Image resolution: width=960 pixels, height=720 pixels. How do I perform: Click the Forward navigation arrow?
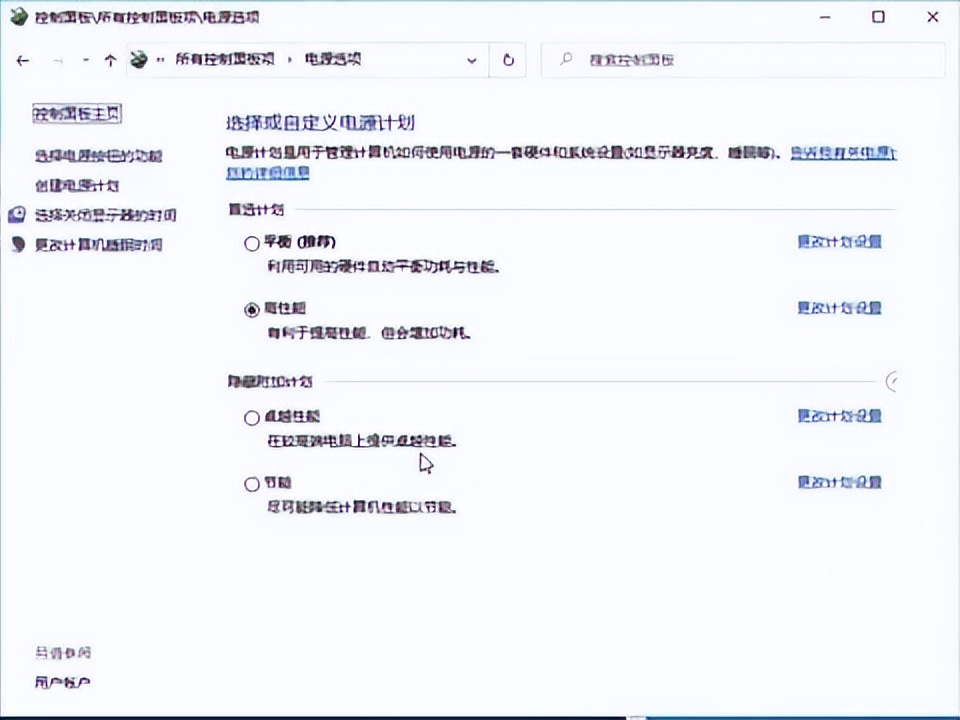point(57,60)
